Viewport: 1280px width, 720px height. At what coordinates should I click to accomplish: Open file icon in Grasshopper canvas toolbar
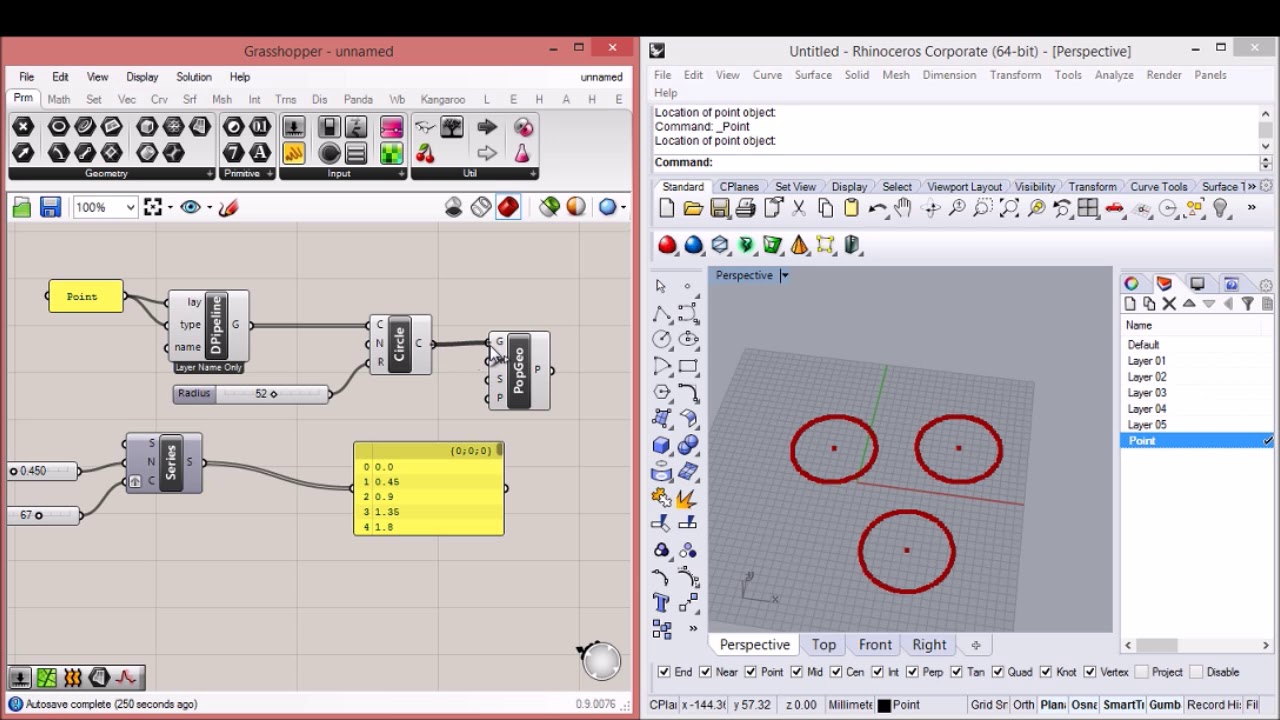tap(21, 207)
